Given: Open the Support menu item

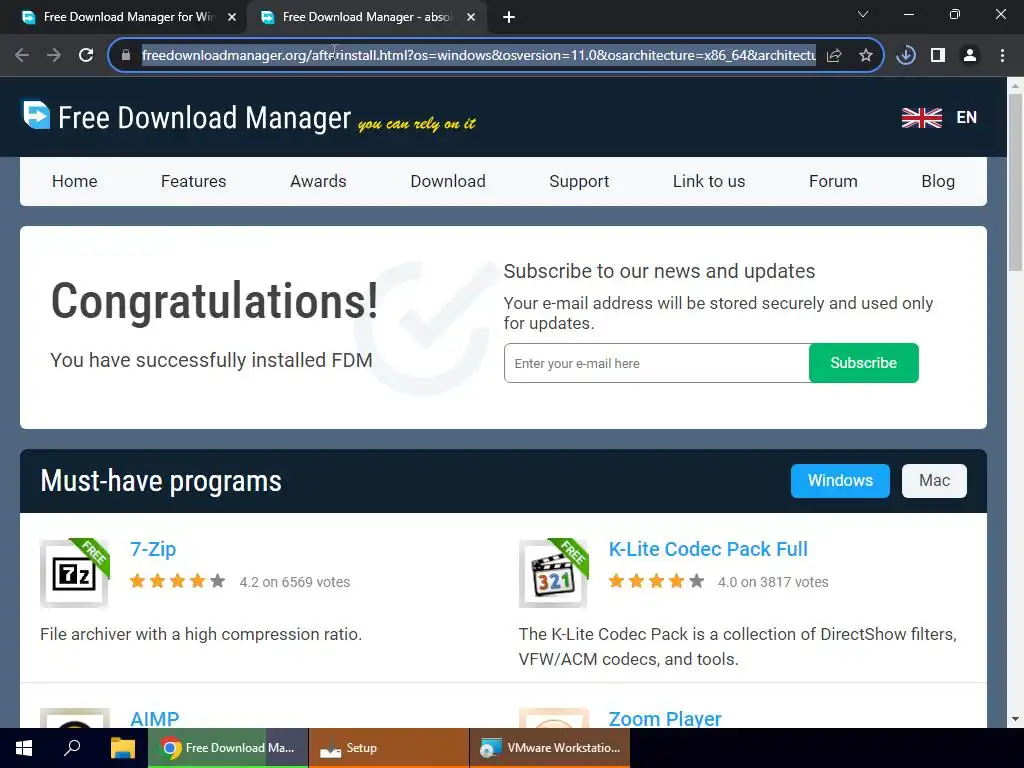Looking at the screenshot, I should pyautogui.click(x=579, y=182).
